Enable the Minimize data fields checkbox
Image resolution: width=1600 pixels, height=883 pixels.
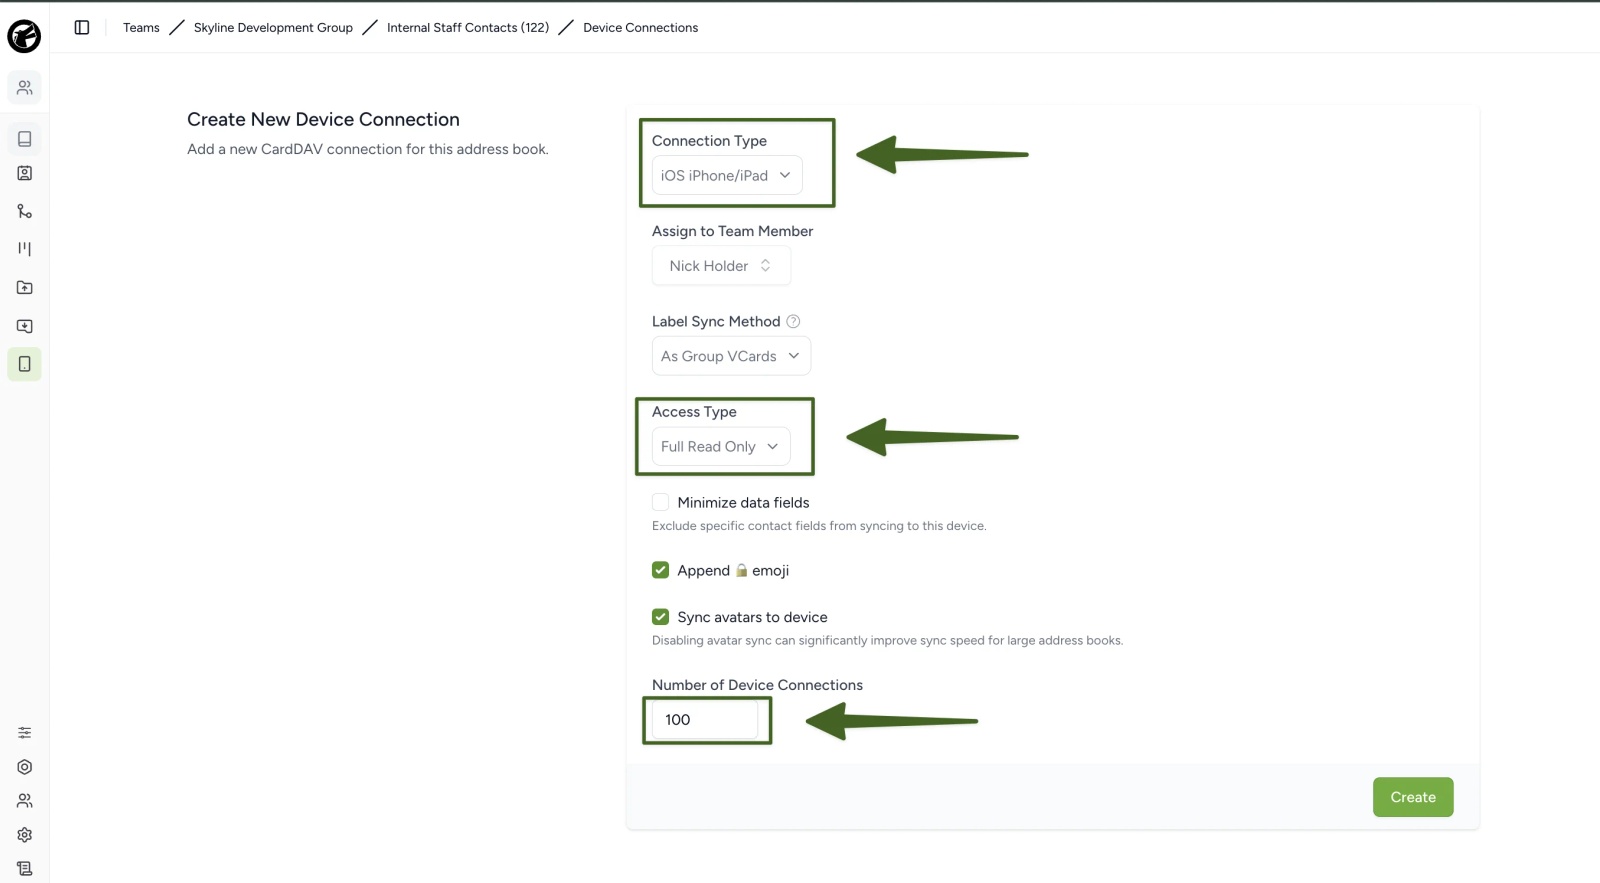coord(660,502)
